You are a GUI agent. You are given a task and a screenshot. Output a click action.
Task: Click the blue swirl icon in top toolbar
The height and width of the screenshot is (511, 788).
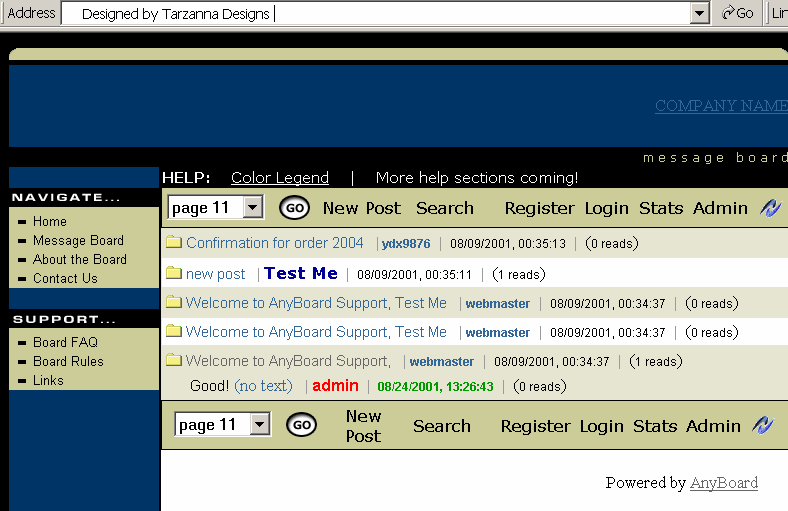770,208
